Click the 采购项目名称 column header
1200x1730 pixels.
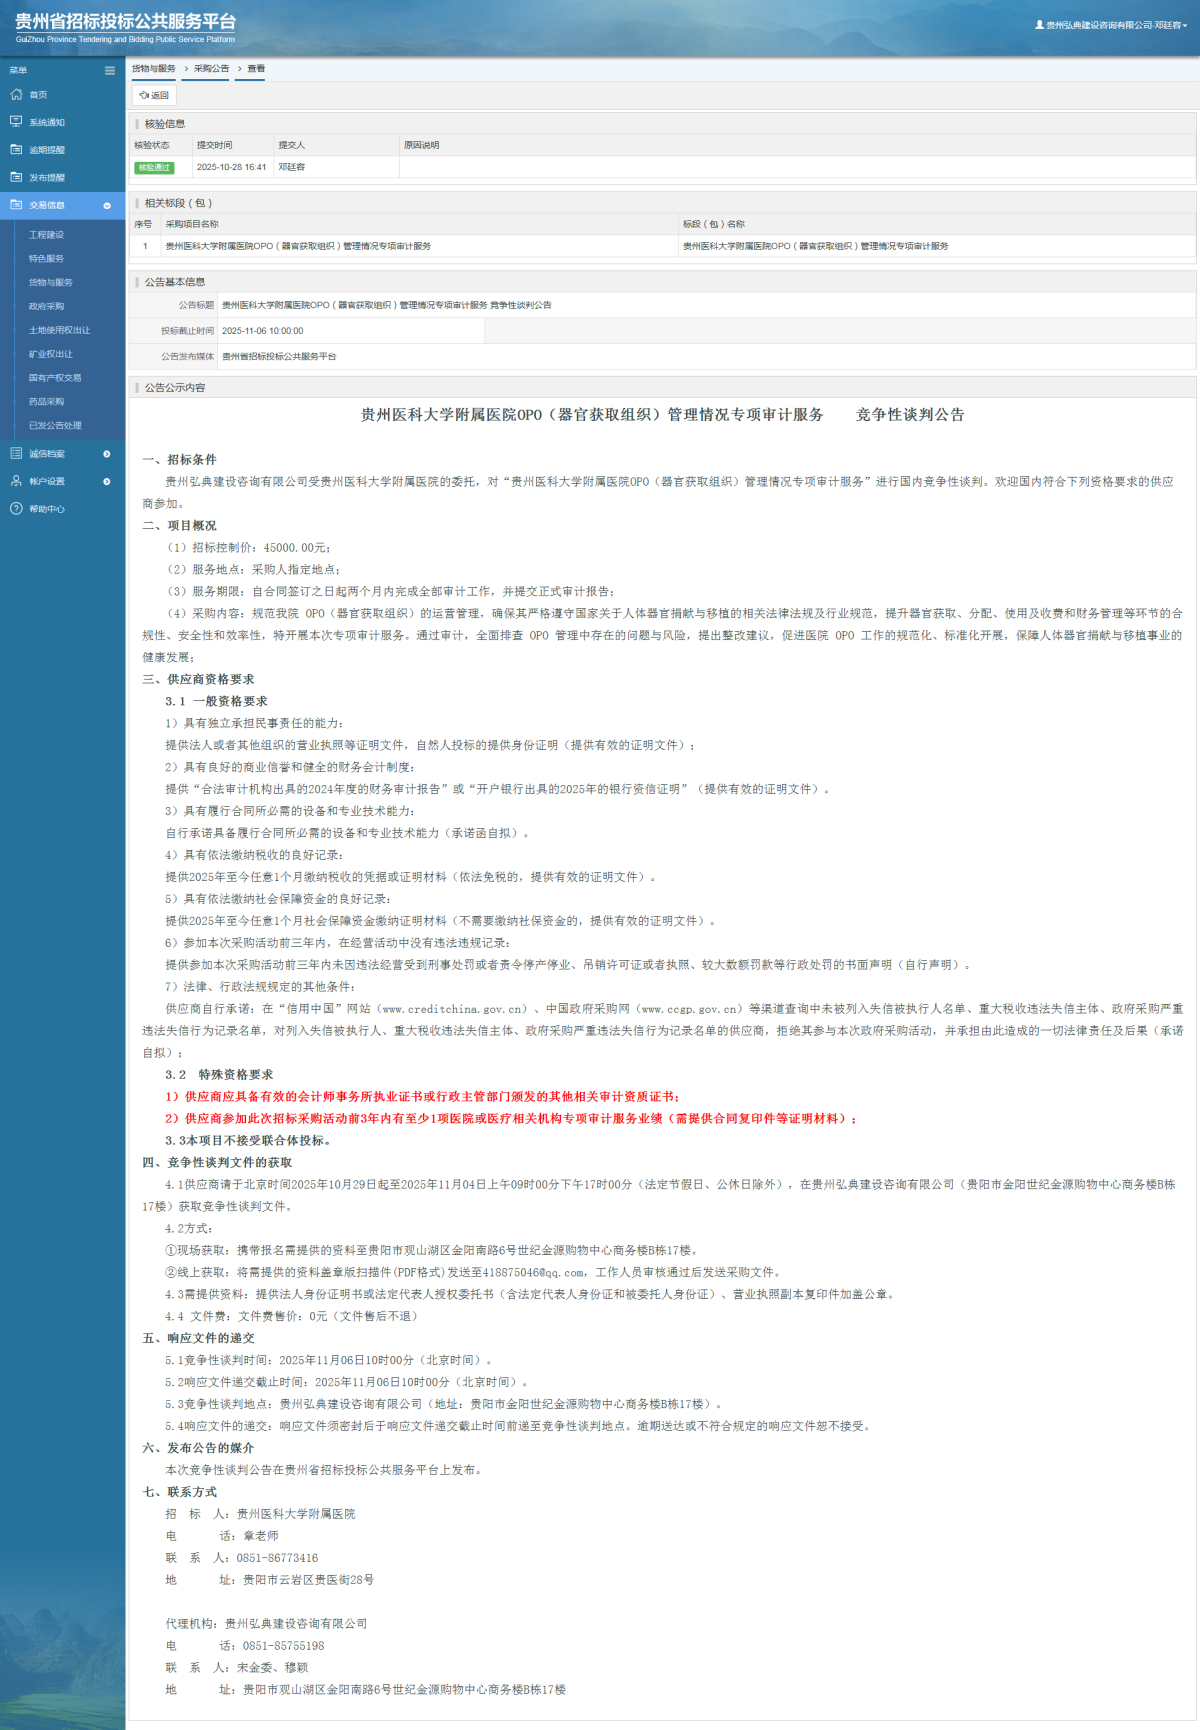pos(192,224)
